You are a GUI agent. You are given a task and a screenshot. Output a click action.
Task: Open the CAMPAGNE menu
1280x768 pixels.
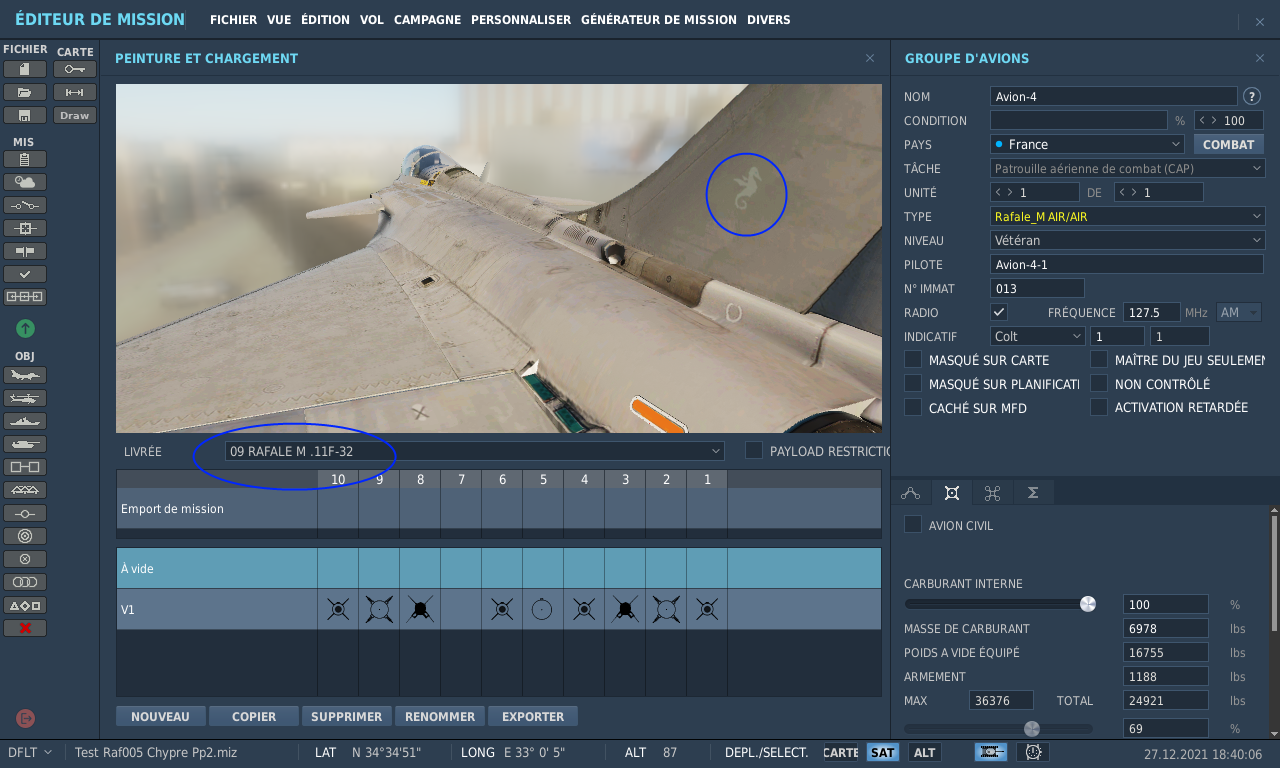pyautogui.click(x=427, y=20)
